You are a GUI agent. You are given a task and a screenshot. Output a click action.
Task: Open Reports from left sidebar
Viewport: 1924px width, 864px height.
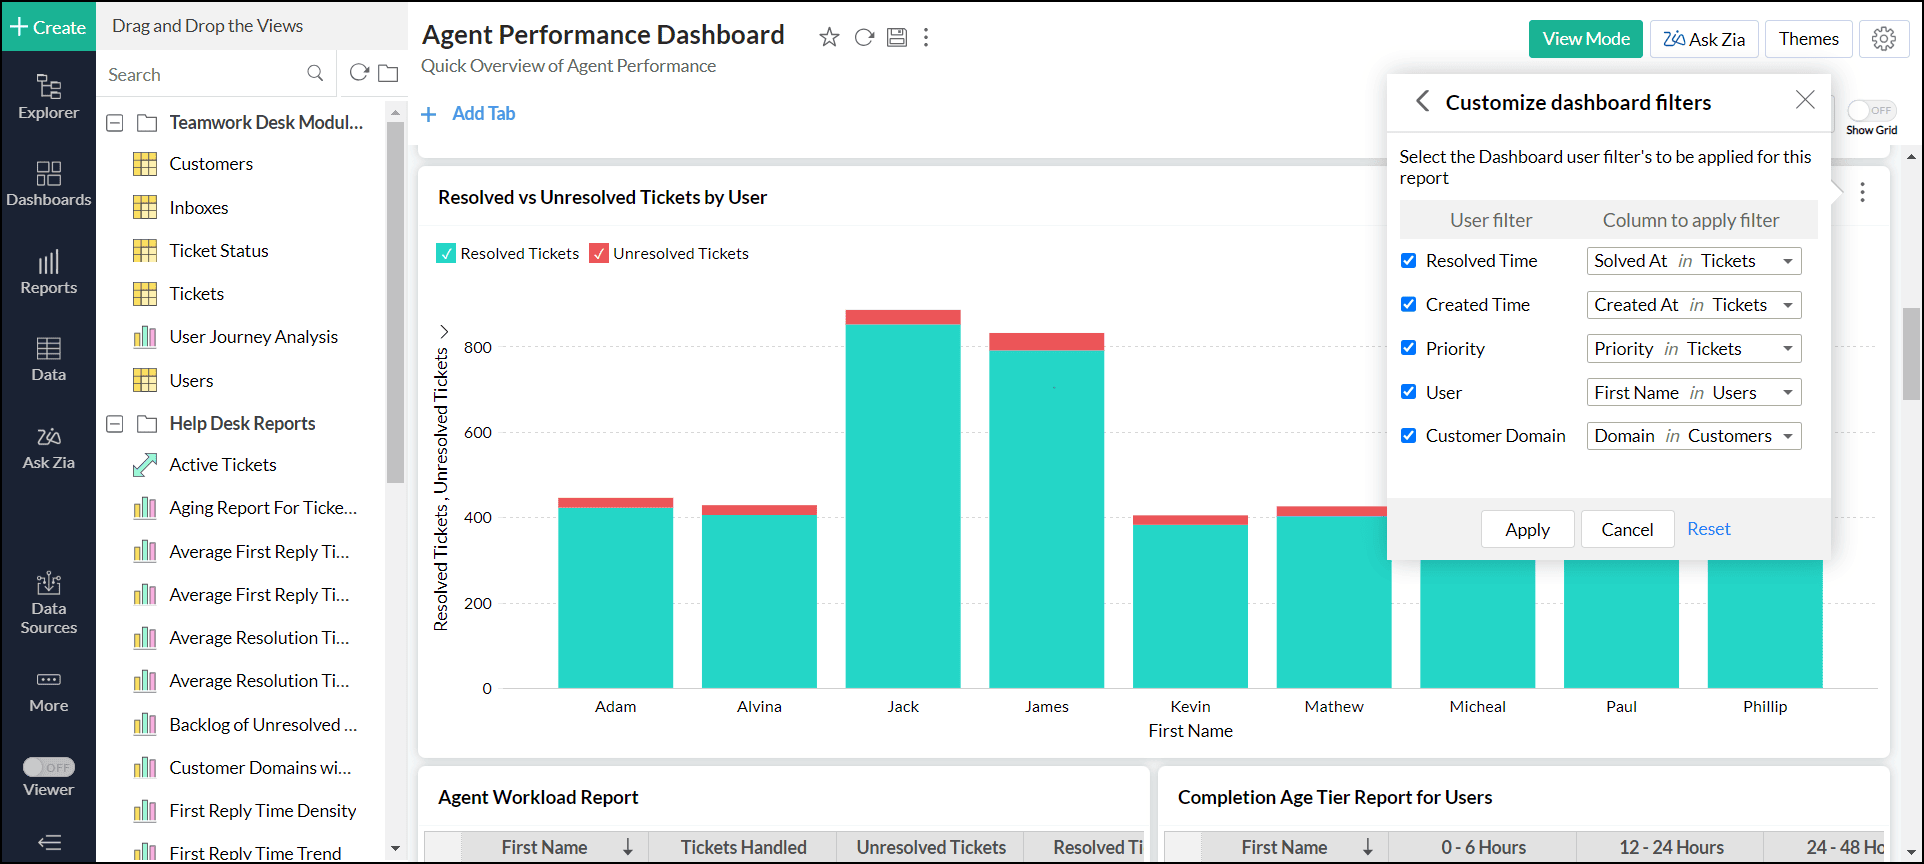pos(48,272)
